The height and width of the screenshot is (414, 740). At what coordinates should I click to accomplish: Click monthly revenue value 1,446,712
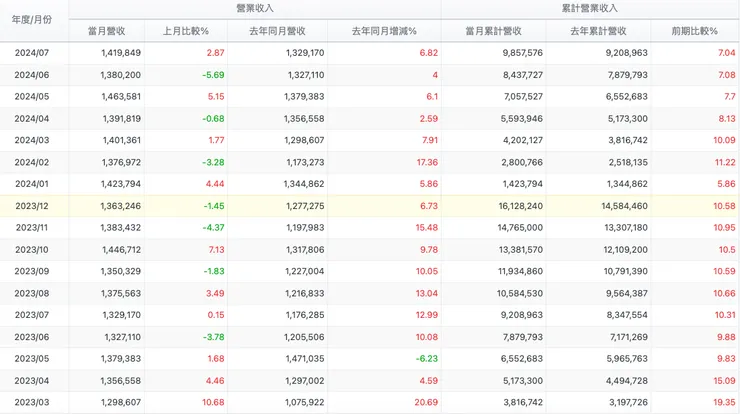(x=121, y=250)
